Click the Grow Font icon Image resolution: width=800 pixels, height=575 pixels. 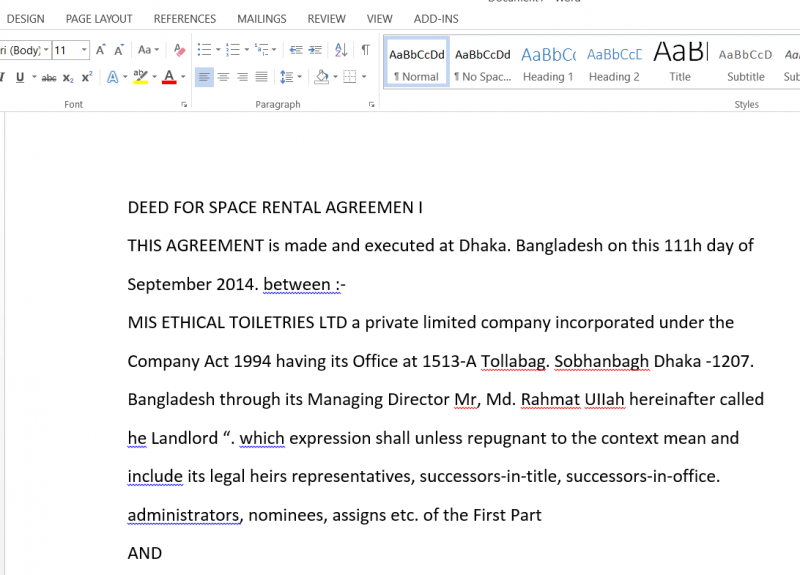coord(101,50)
